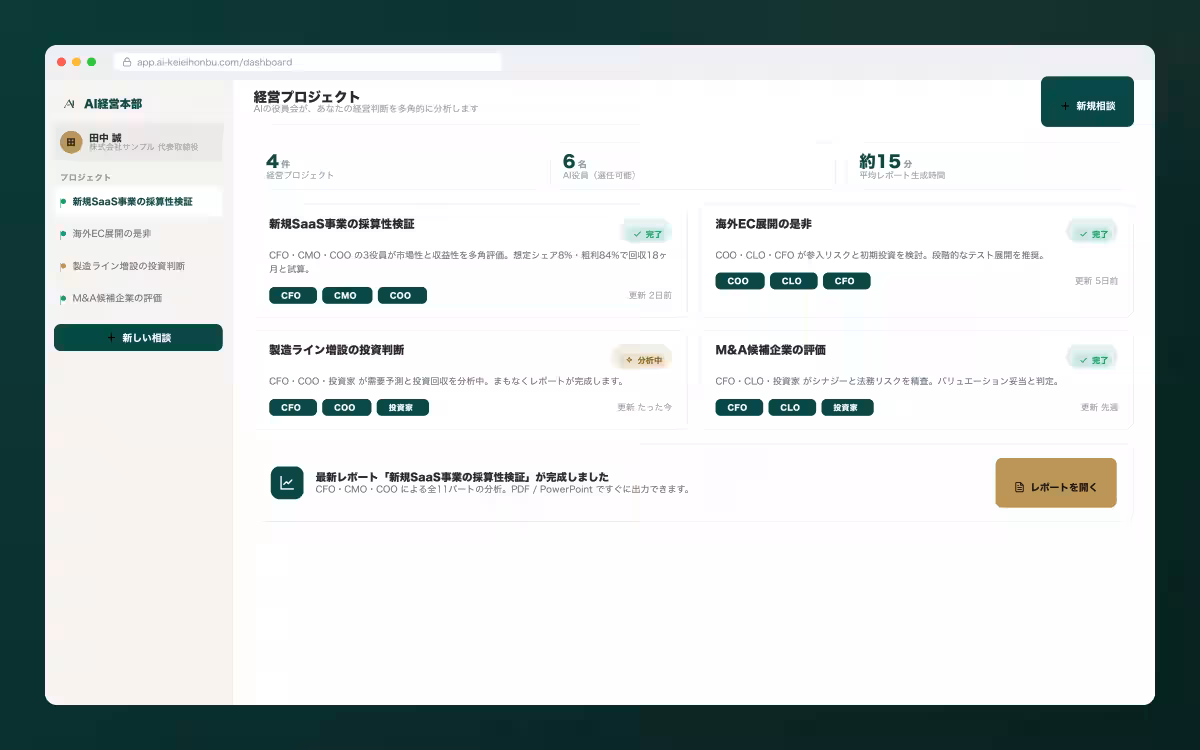
Task: Click the plus icon in 新しい相談 sidebar button
Action: coord(111,338)
